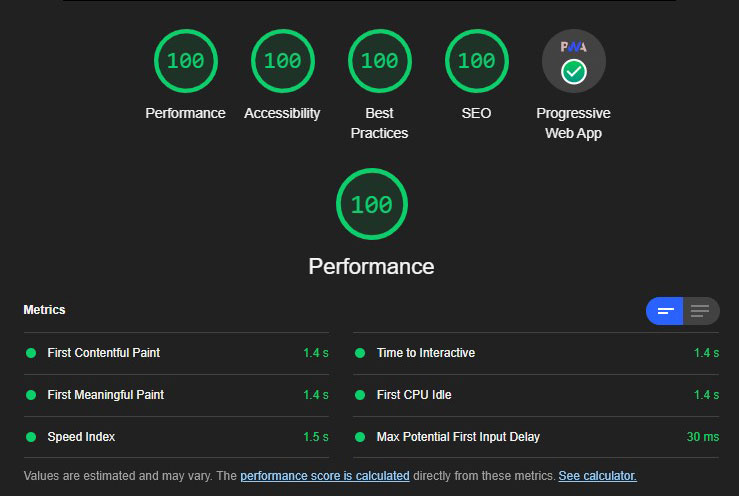Click green dot beside First Contentful Paint

coord(30,353)
